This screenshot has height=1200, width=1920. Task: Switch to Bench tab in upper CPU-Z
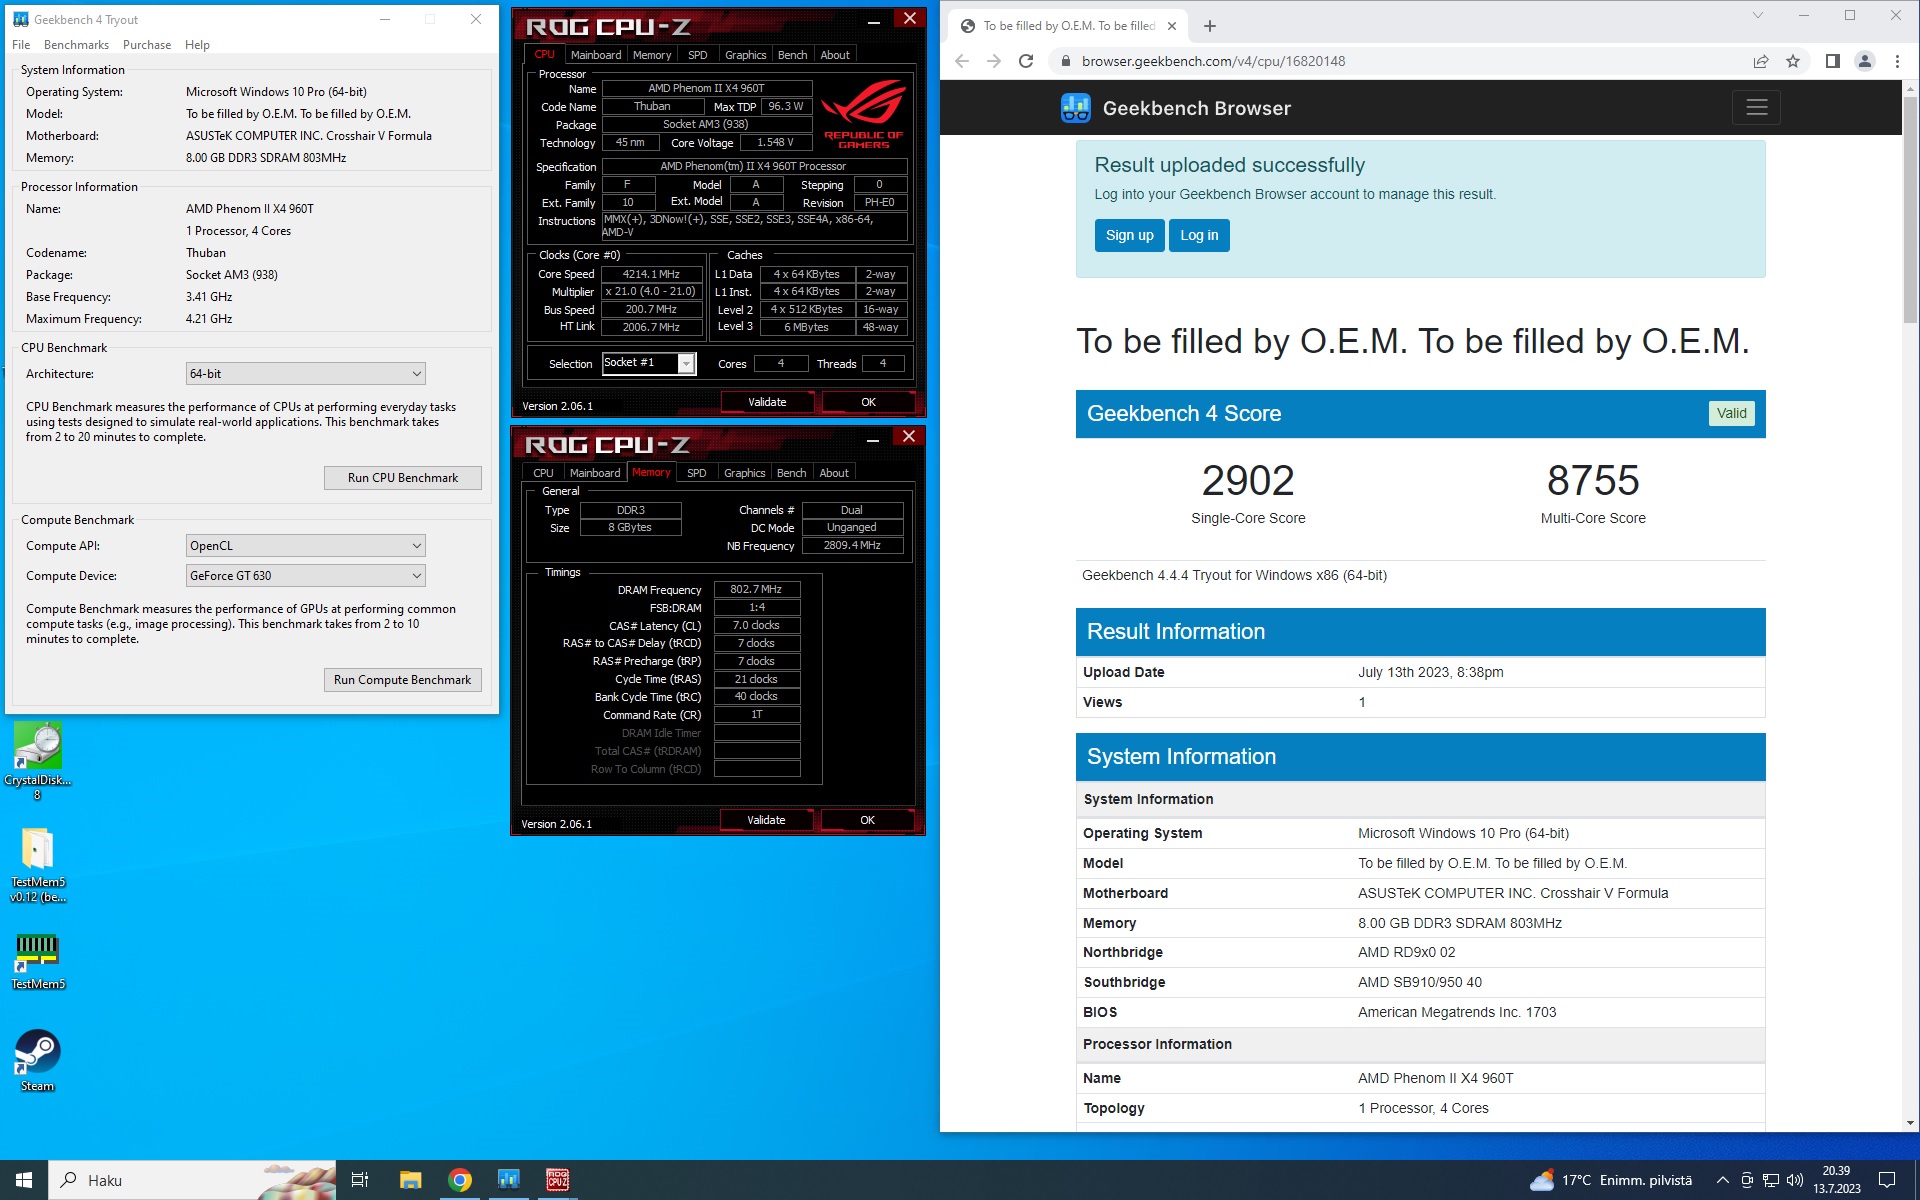(x=792, y=55)
